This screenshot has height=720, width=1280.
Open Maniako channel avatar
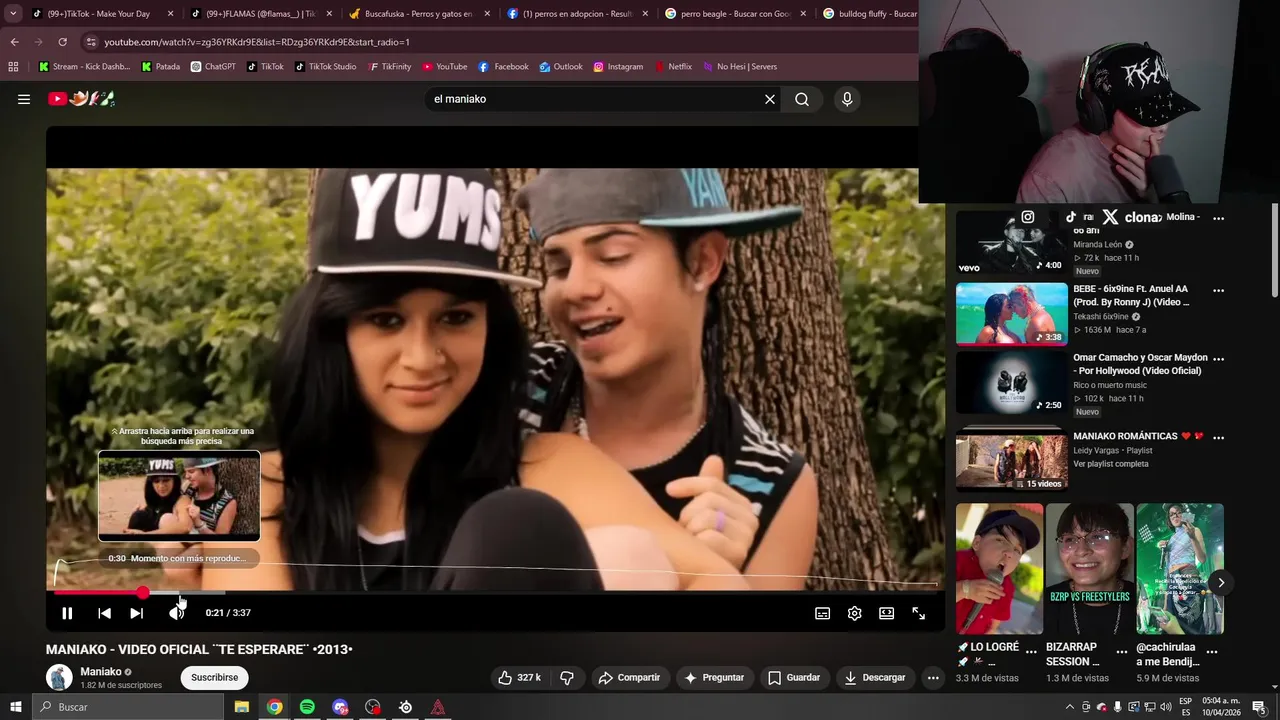59,677
